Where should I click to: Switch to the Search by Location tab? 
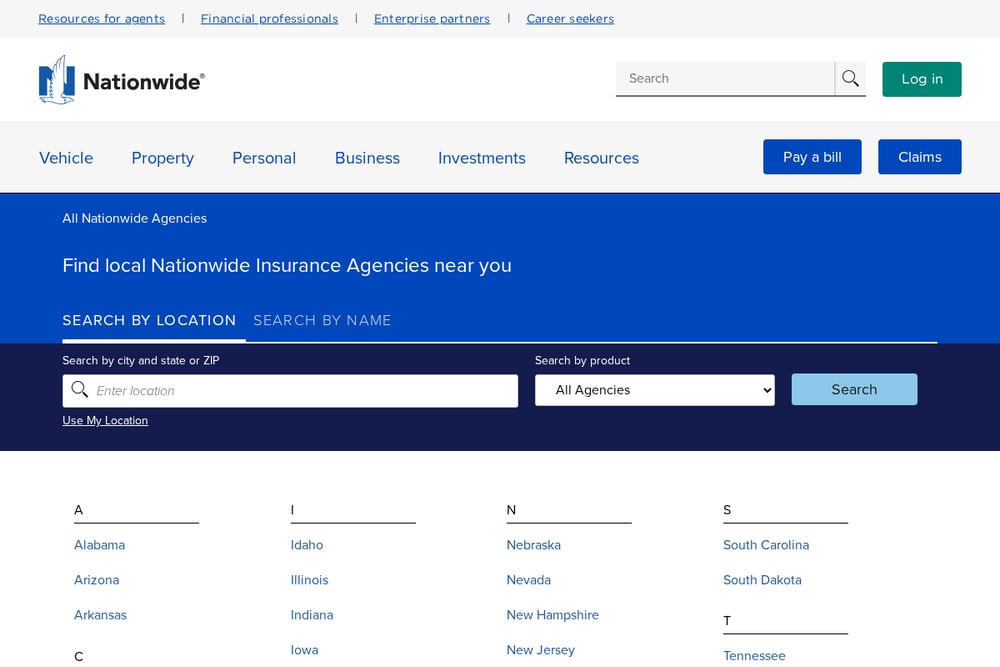coord(149,320)
